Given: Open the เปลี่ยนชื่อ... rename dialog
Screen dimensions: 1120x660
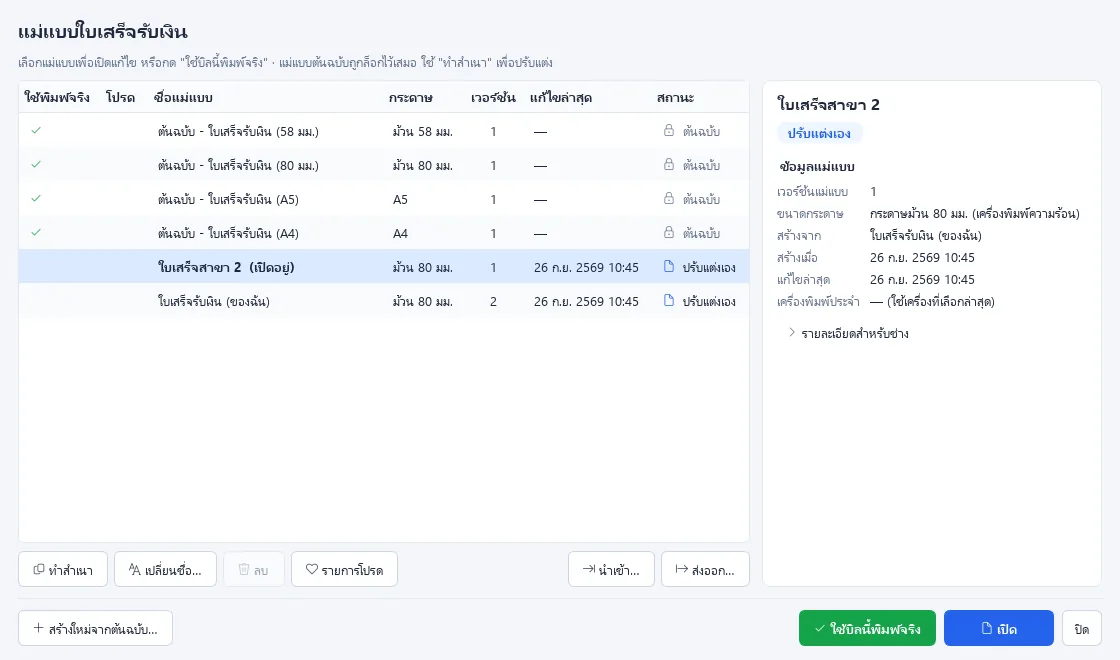Looking at the screenshot, I should pyautogui.click(x=165, y=569).
